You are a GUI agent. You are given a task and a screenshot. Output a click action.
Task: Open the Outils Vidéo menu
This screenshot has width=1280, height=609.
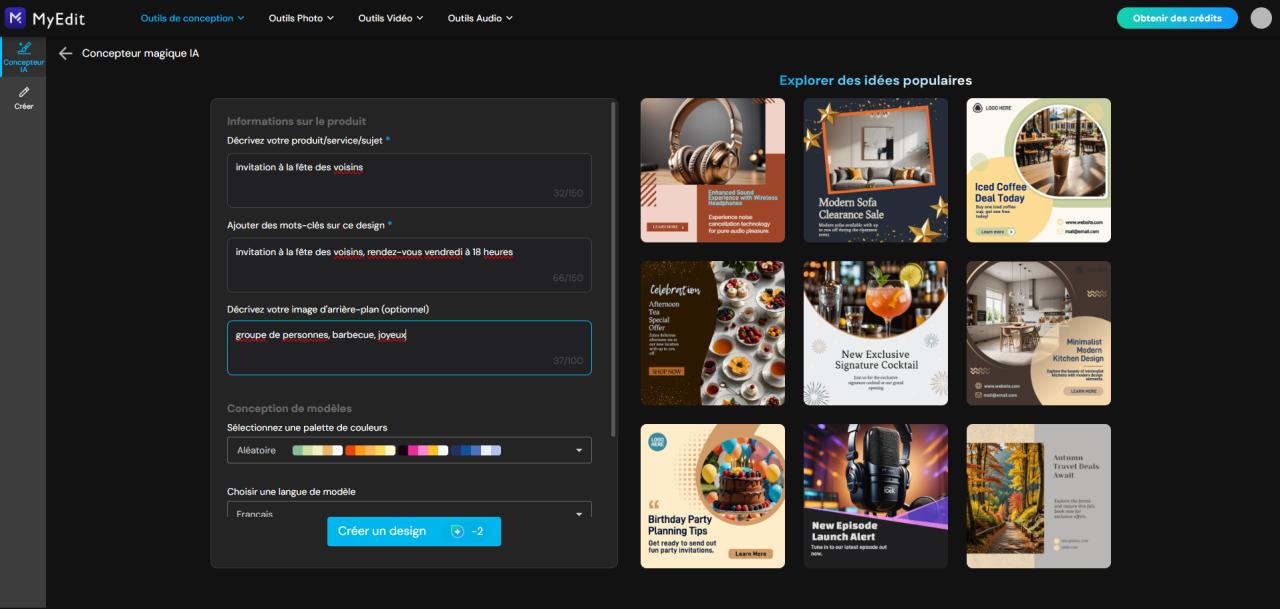(x=390, y=17)
